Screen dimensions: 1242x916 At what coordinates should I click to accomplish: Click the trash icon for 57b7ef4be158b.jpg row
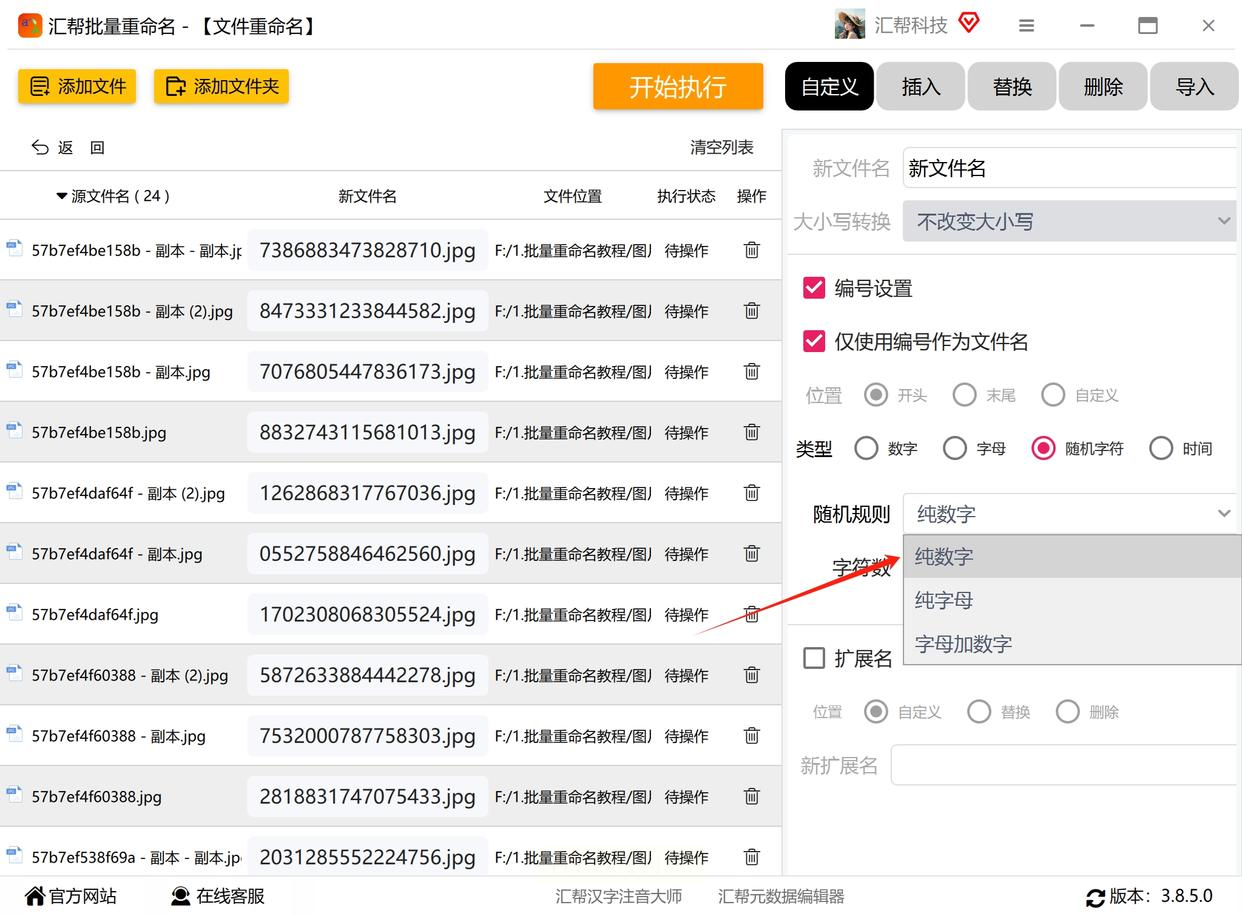[x=752, y=432]
